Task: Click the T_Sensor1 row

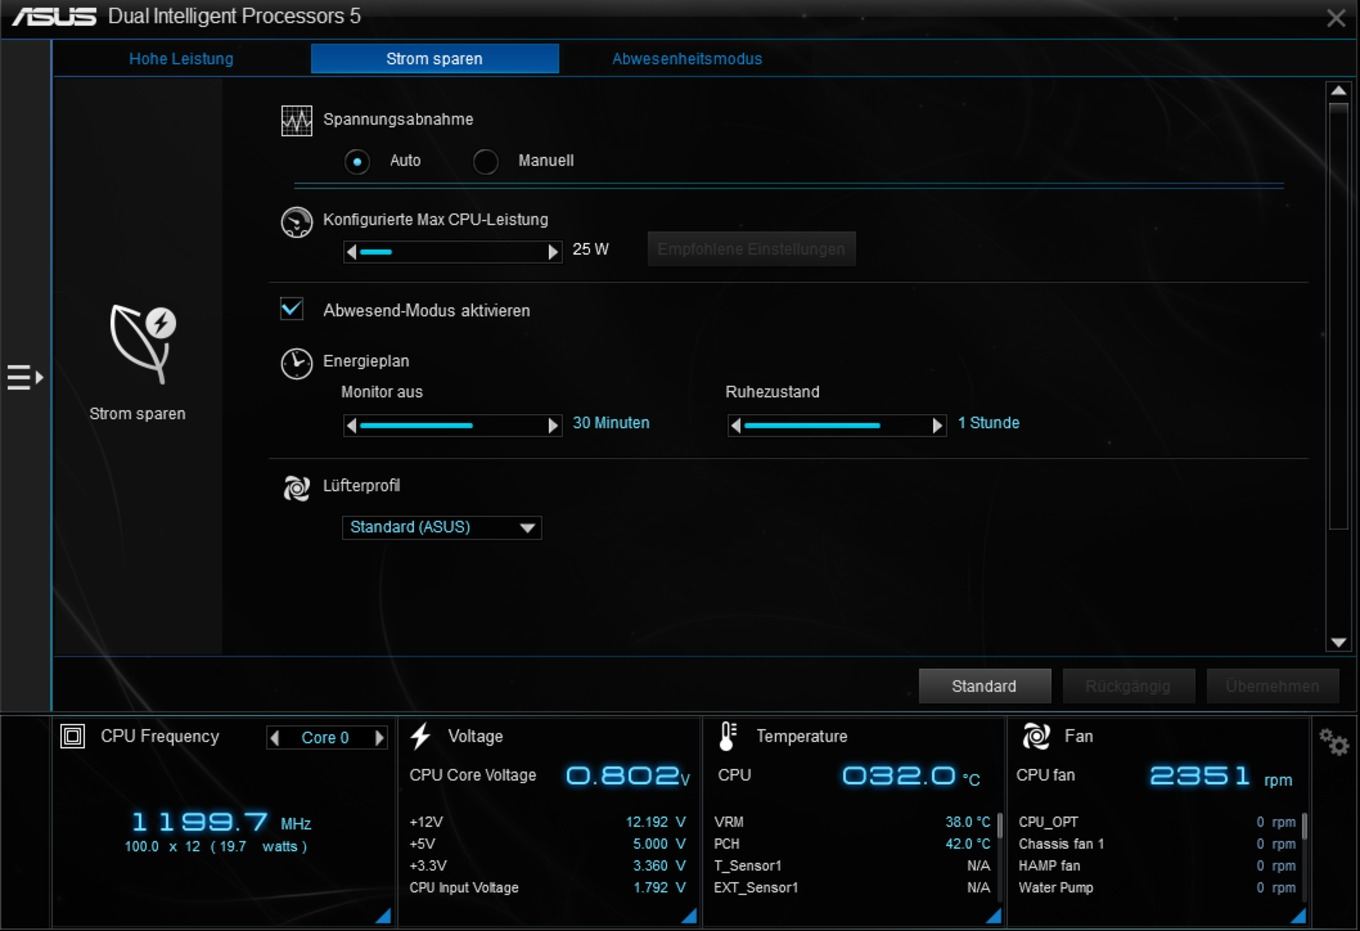Action: click(852, 866)
